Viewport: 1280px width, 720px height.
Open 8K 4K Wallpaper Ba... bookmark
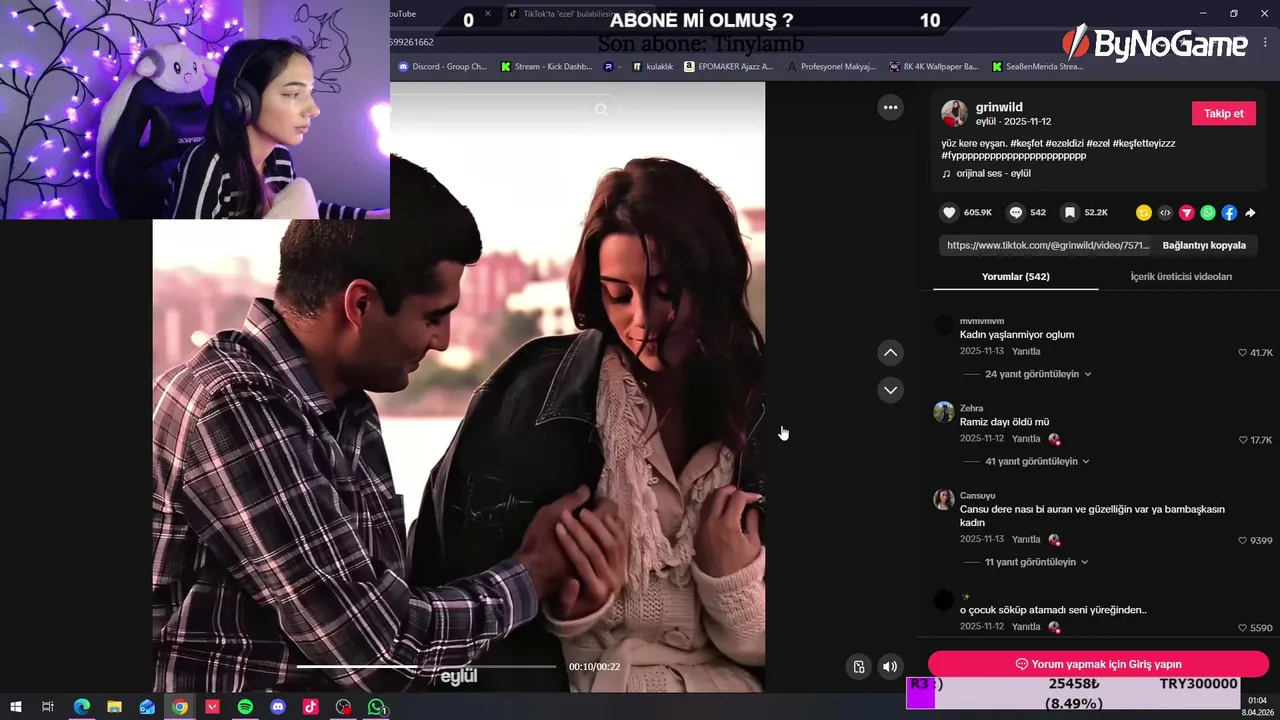point(934,67)
